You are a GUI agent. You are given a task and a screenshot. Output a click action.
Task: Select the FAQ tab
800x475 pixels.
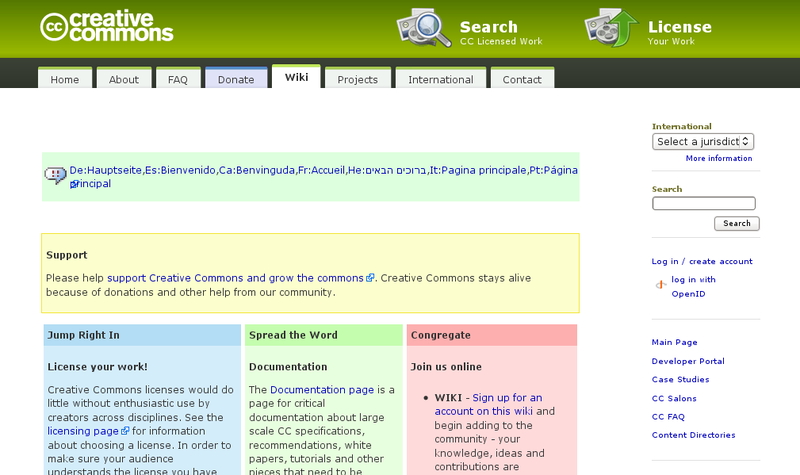pos(177,79)
